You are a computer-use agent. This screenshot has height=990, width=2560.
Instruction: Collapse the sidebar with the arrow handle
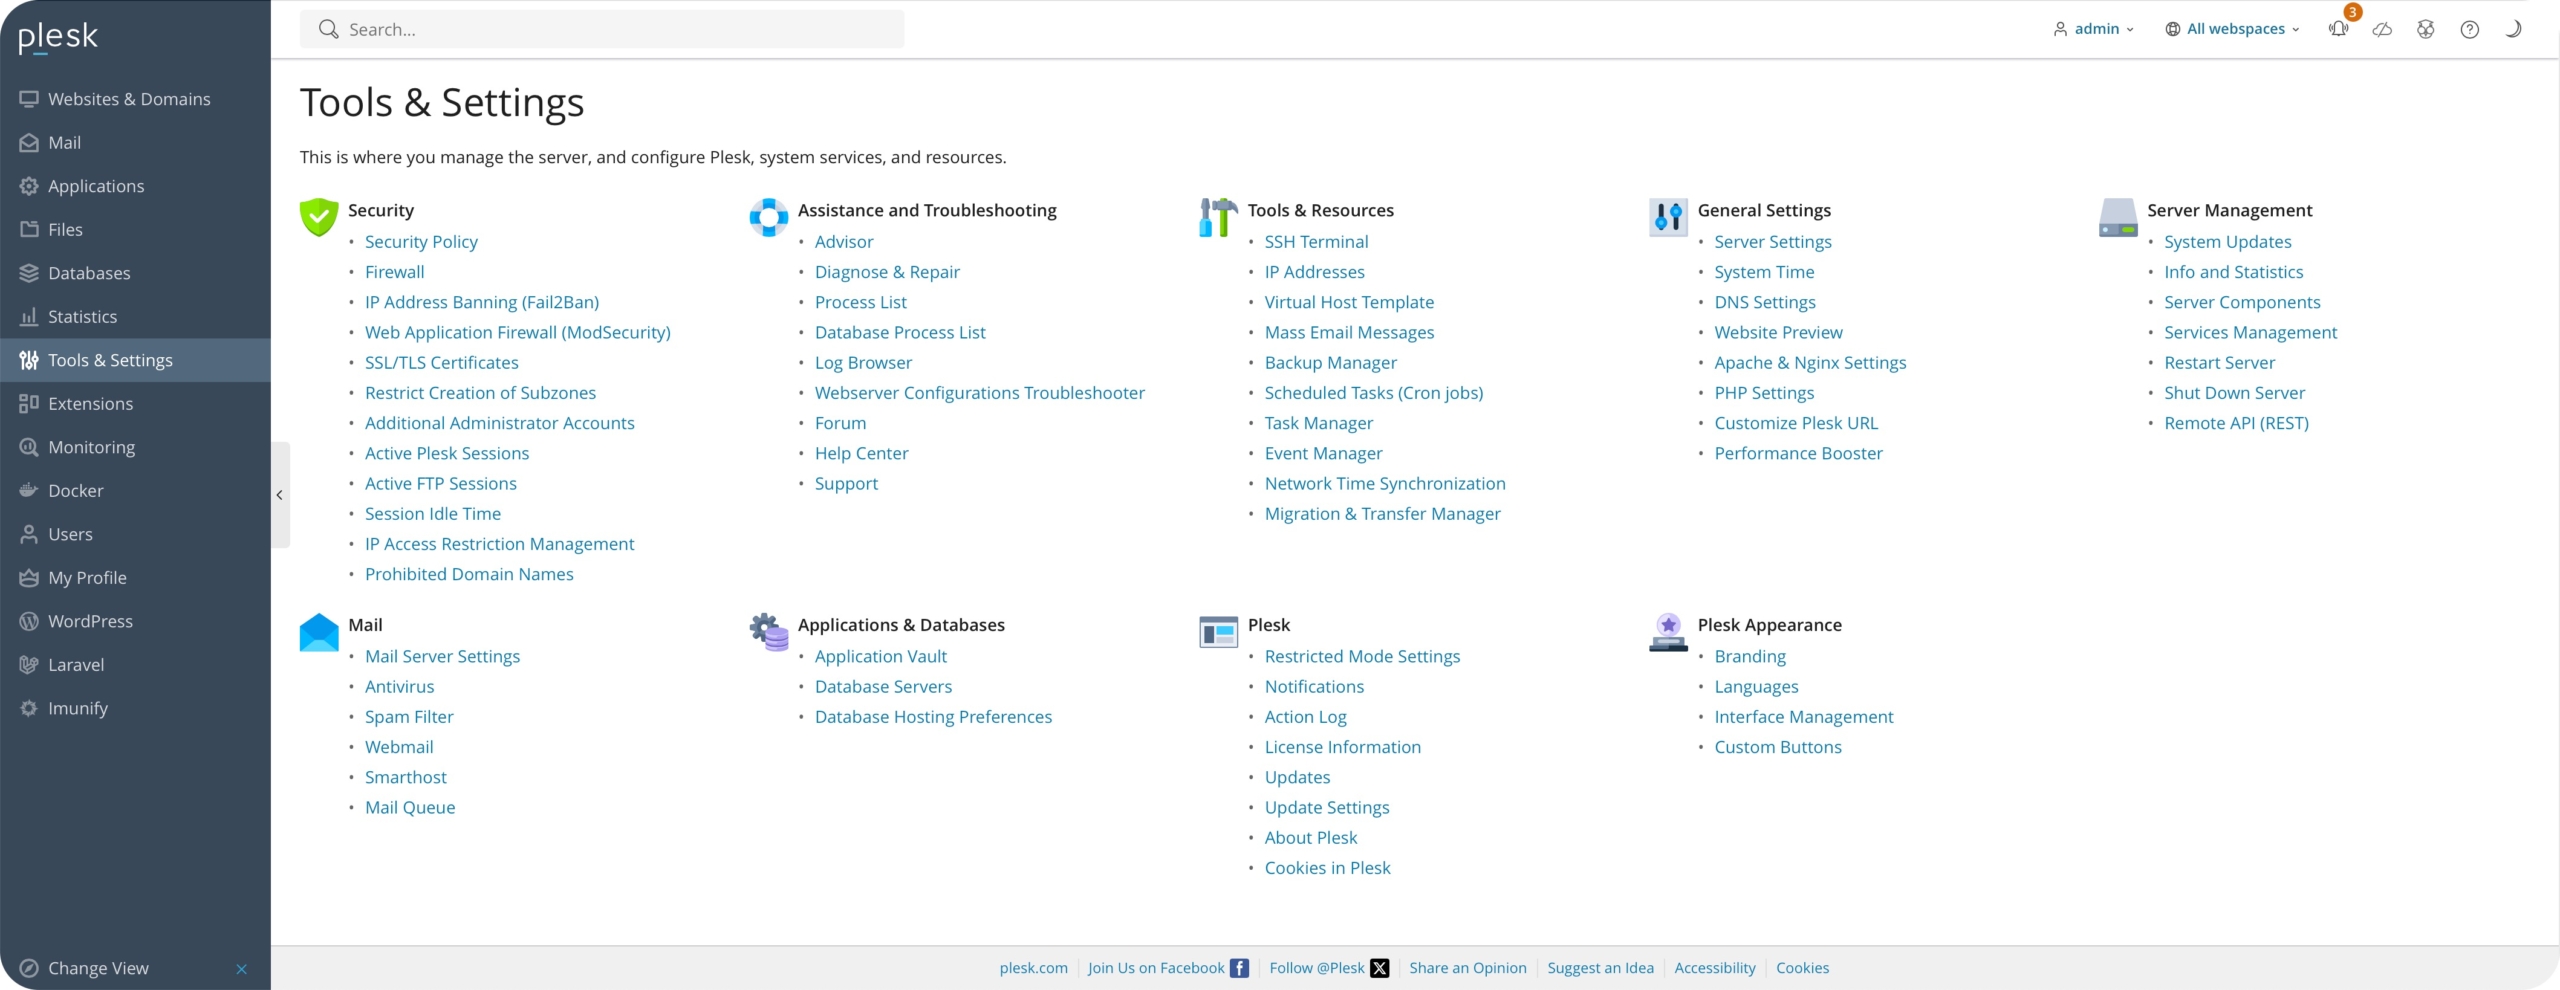point(280,495)
